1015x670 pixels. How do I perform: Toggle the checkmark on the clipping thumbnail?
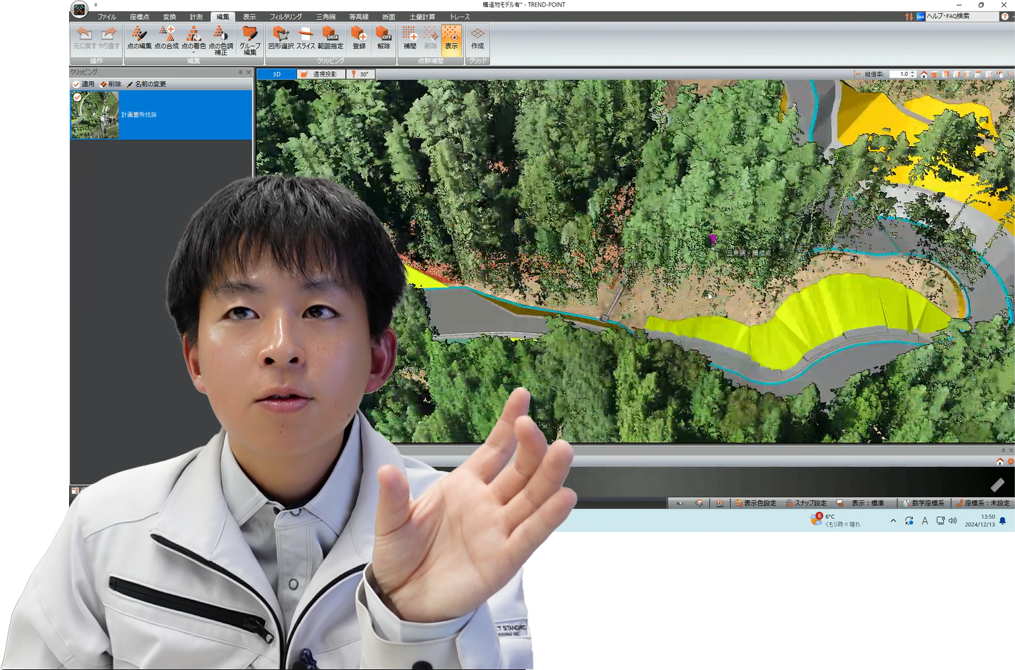pos(77,97)
